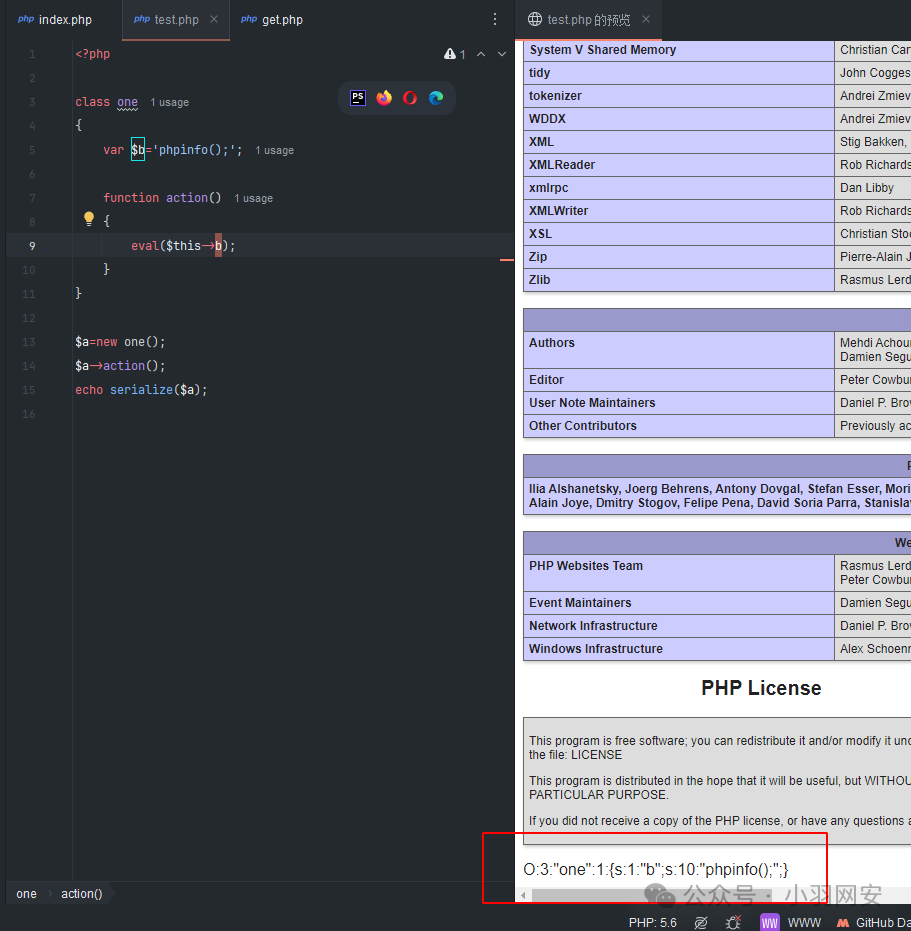This screenshot has height=931, width=911.
Task: Click 'Network Infrastructure' cell
Action: [x=679, y=626]
